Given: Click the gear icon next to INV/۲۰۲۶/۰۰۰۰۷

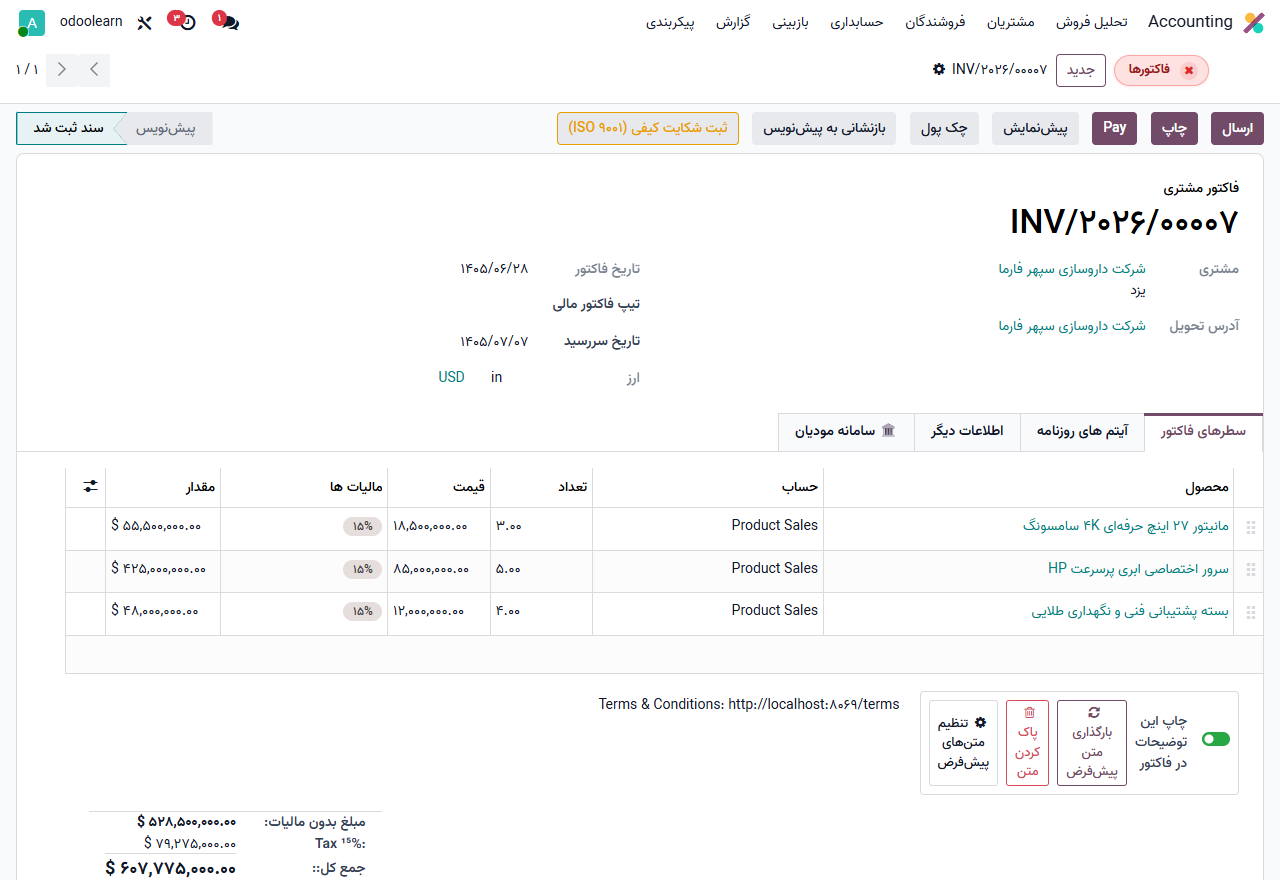Looking at the screenshot, I should pos(939,69).
